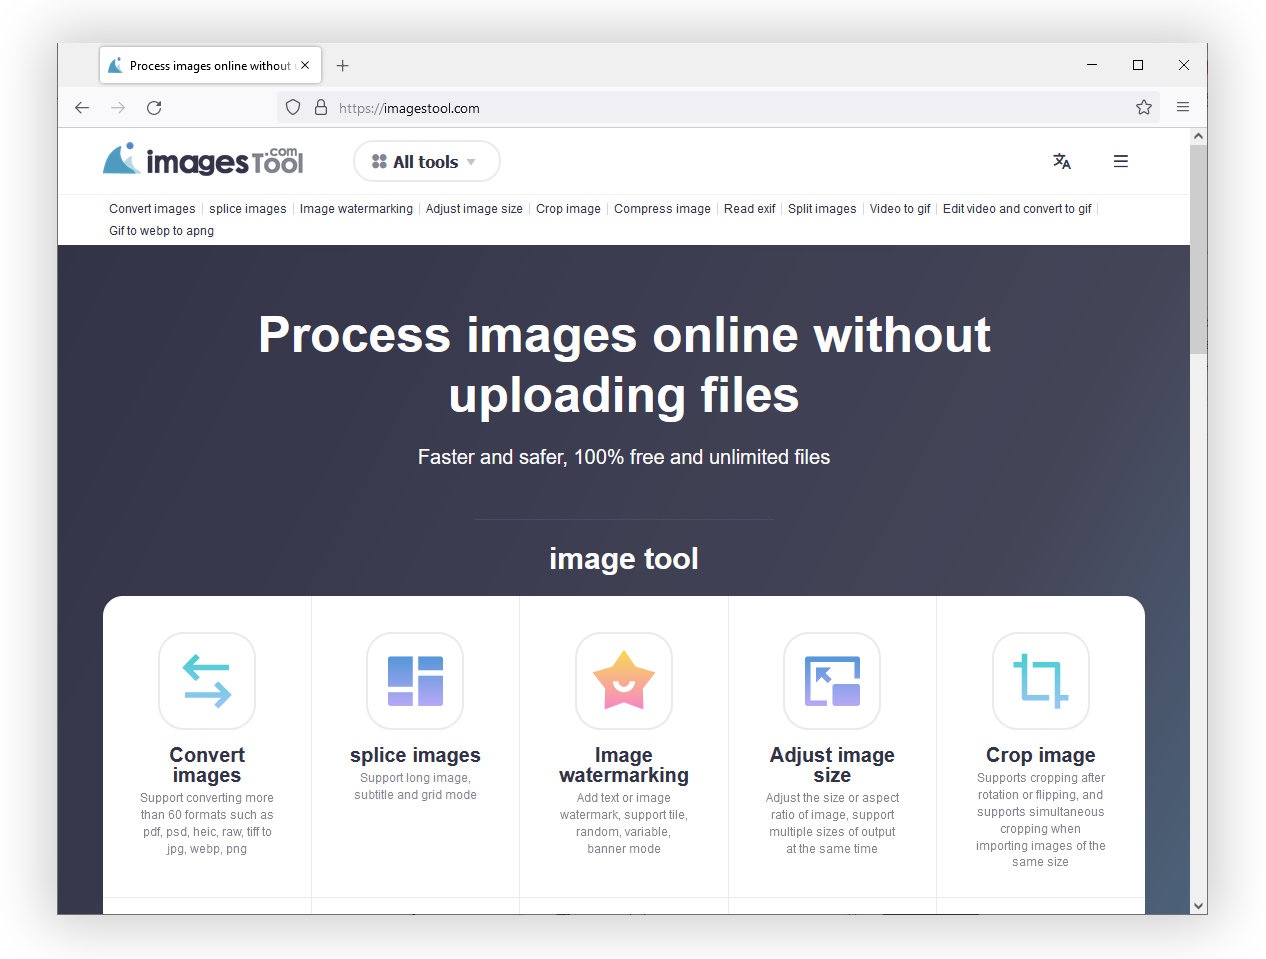Open the Compress image menu item

662,209
